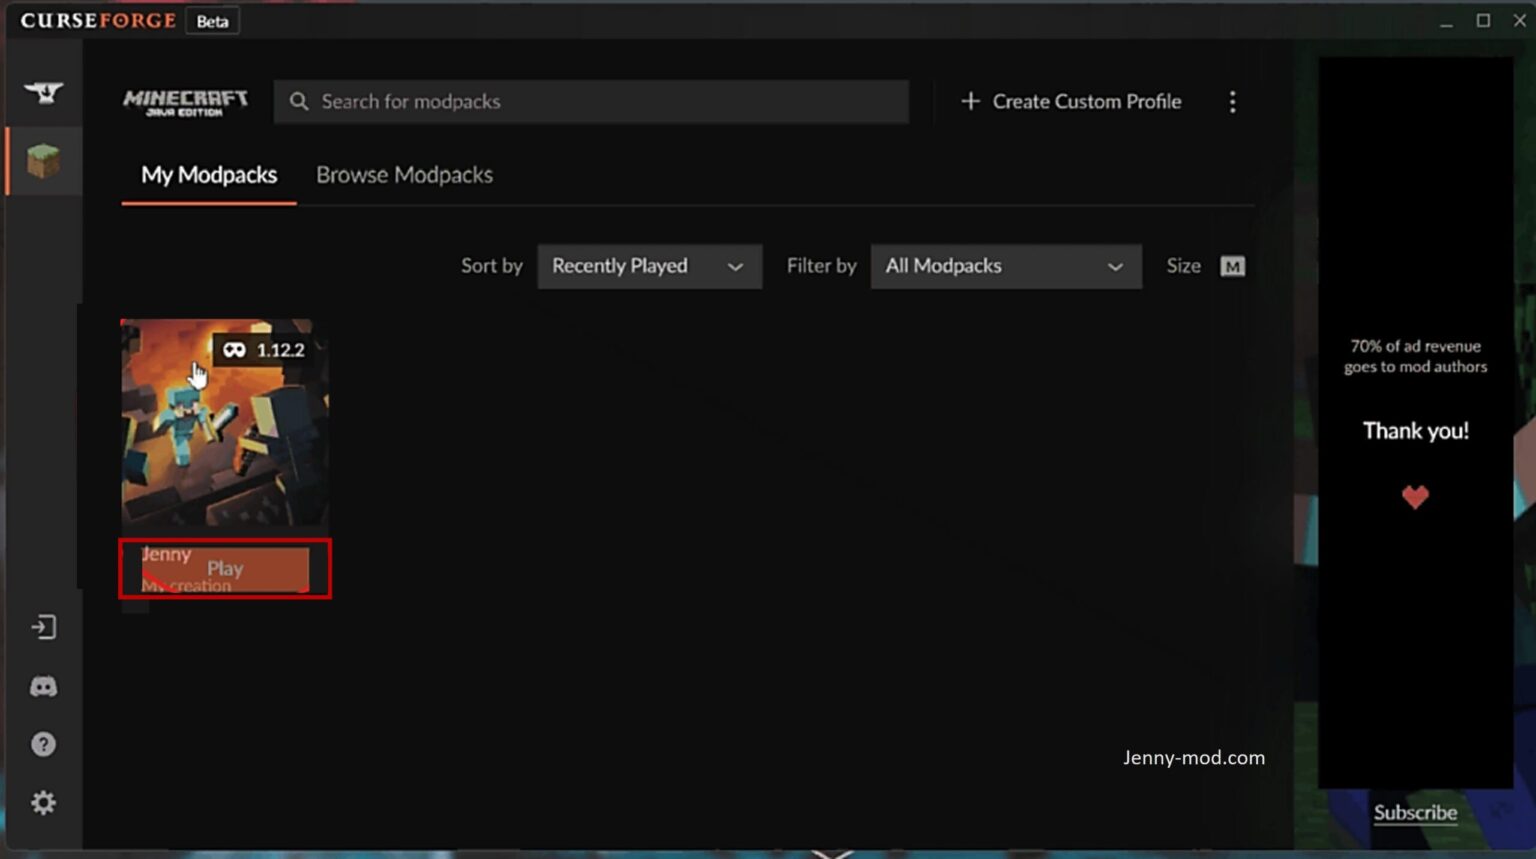Select the My Modpacks tab
This screenshot has height=859, width=1536.
[x=208, y=174]
